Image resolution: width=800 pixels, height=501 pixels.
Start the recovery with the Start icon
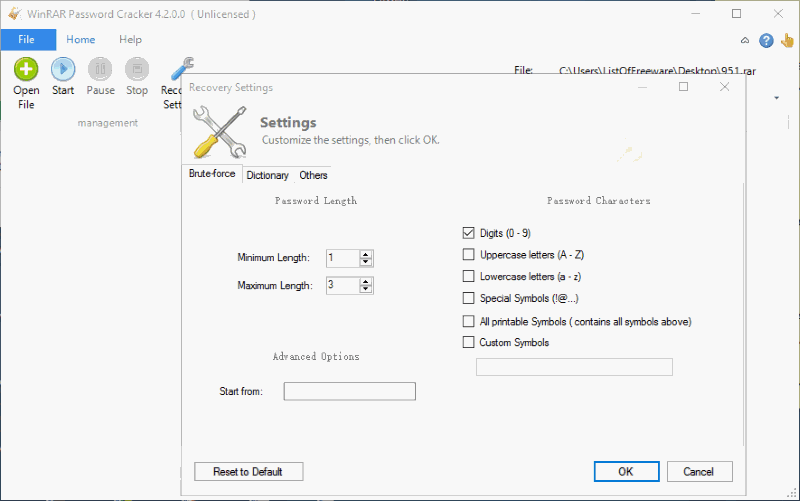pos(63,69)
